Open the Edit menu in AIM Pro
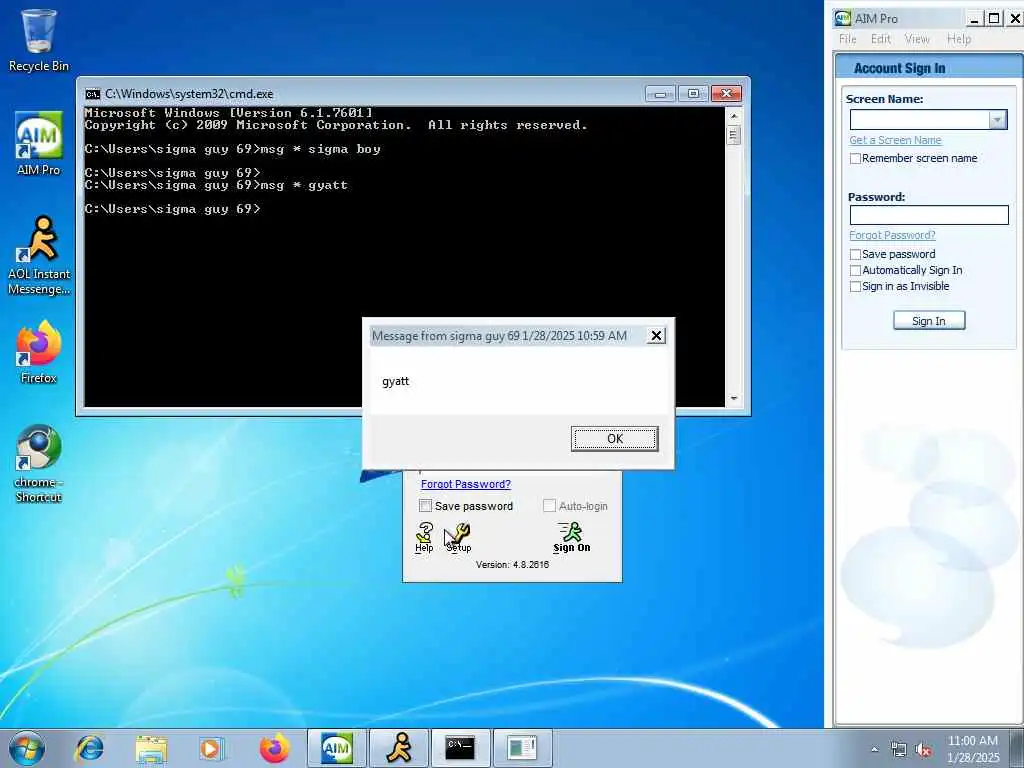1024x768 pixels. [x=880, y=39]
